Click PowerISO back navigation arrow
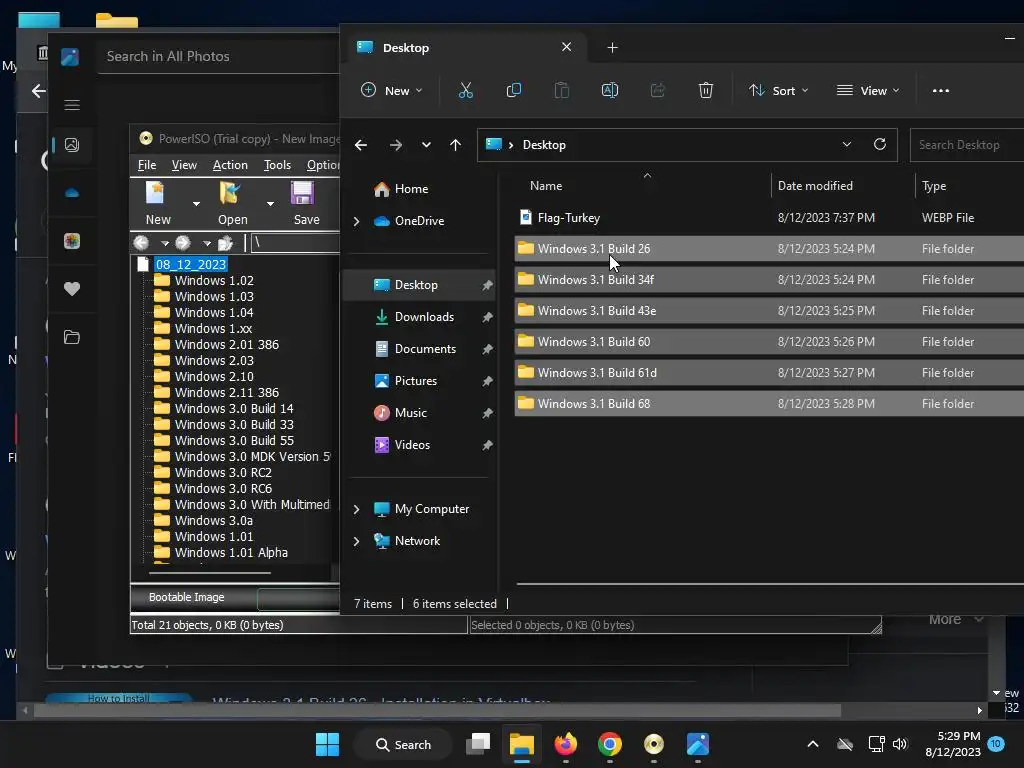The height and width of the screenshot is (768, 1024). [x=141, y=243]
